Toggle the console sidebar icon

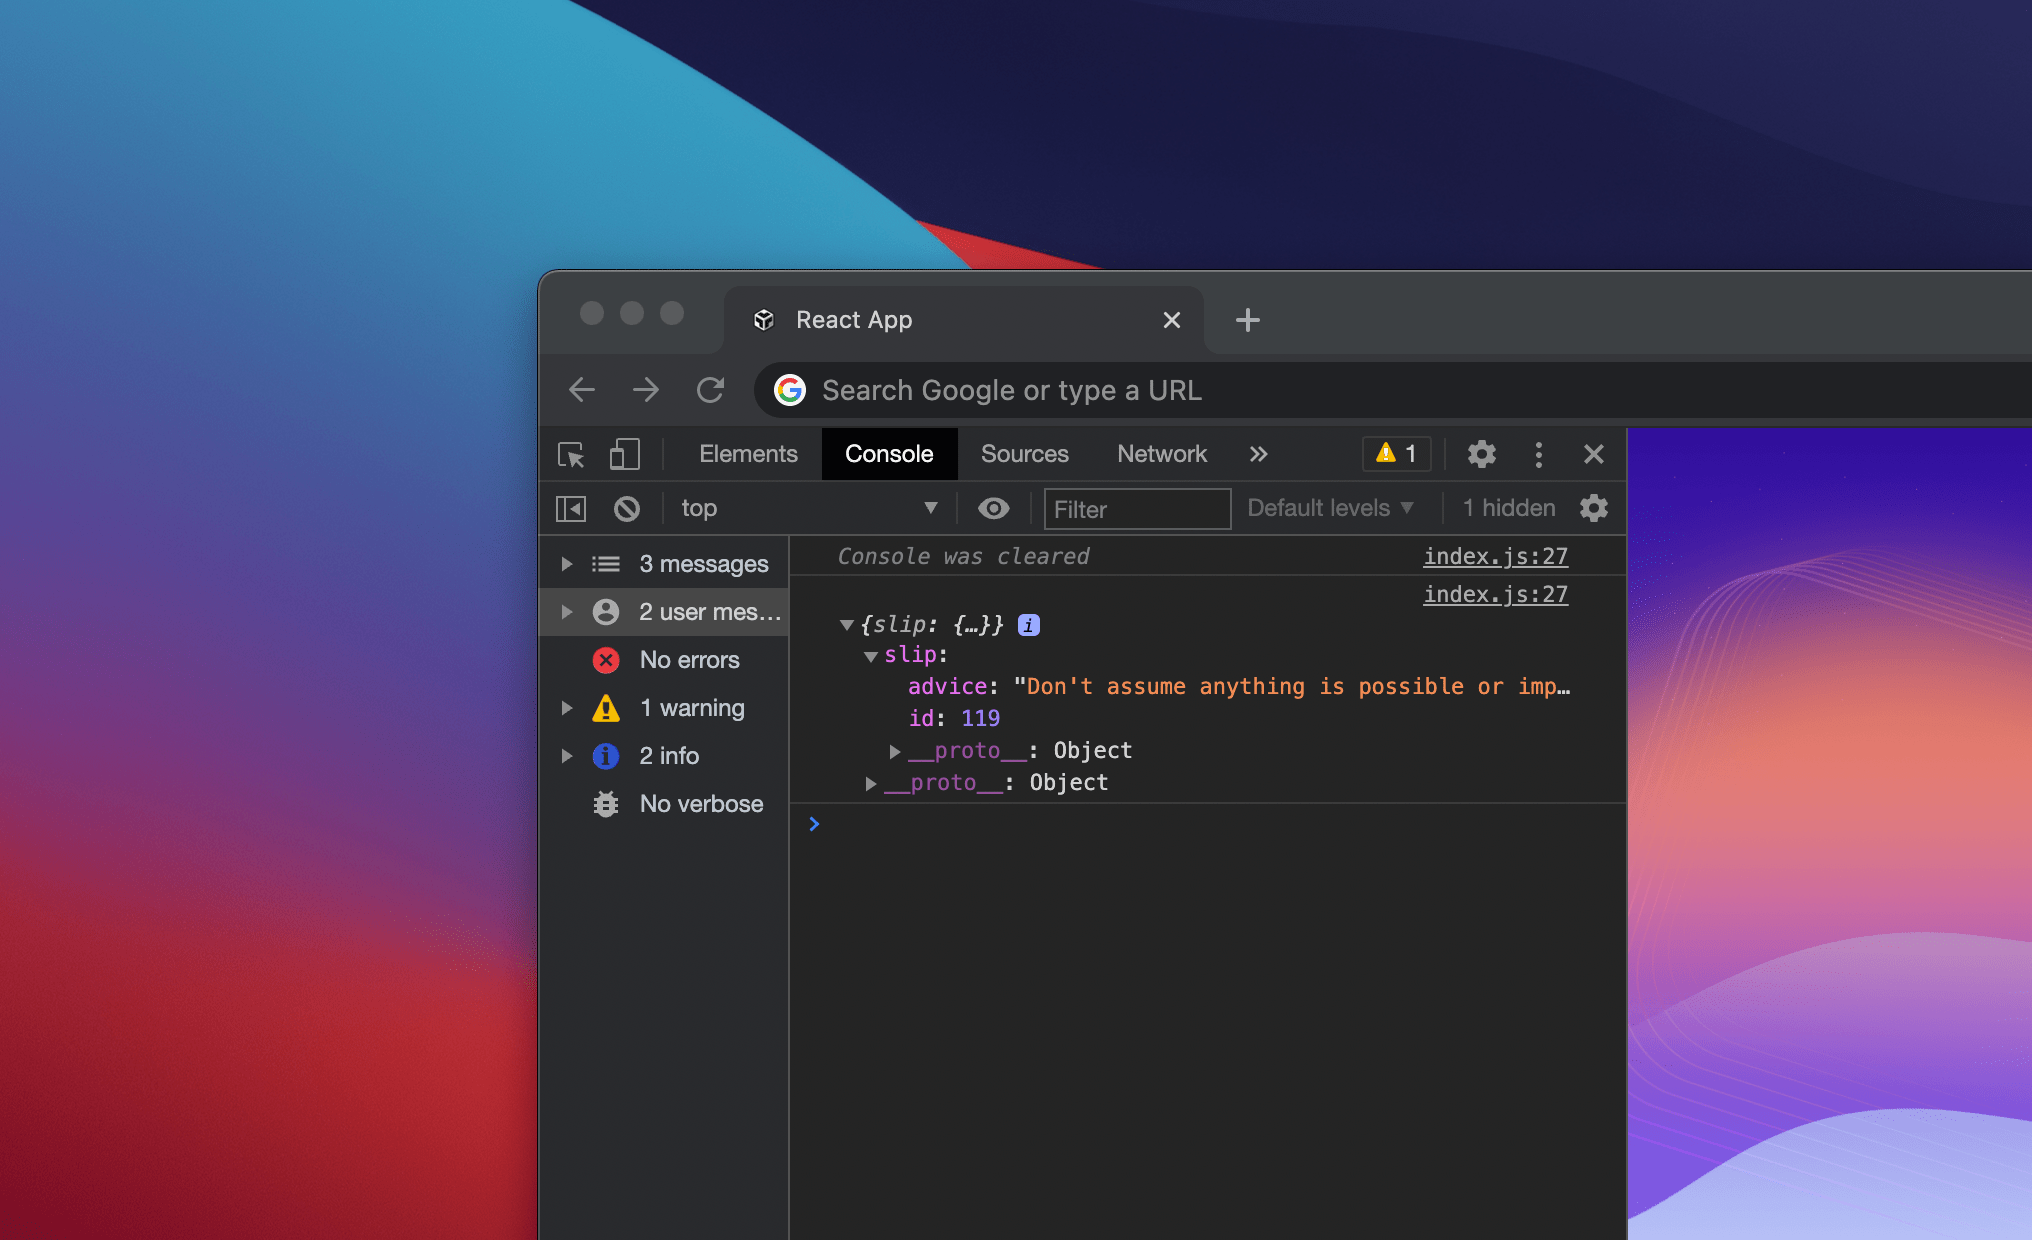pyautogui.click(x=571, y=509)
